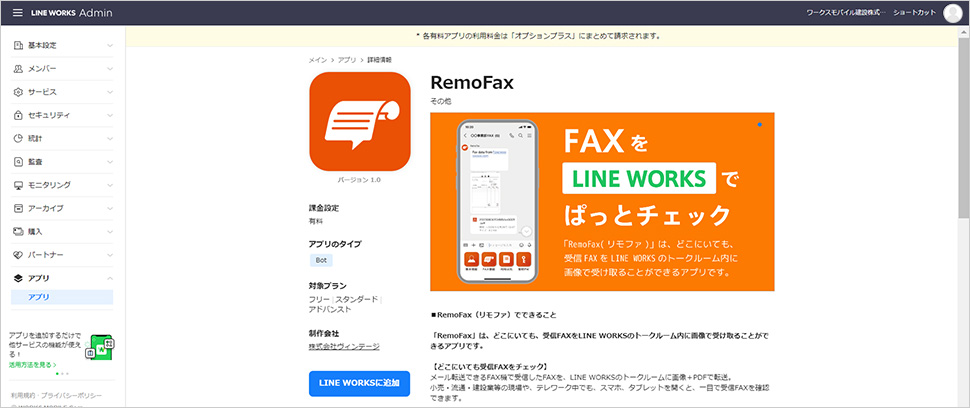Expand the 購入 section chevron
Screen dimensions: 970x408
[109, 231]
